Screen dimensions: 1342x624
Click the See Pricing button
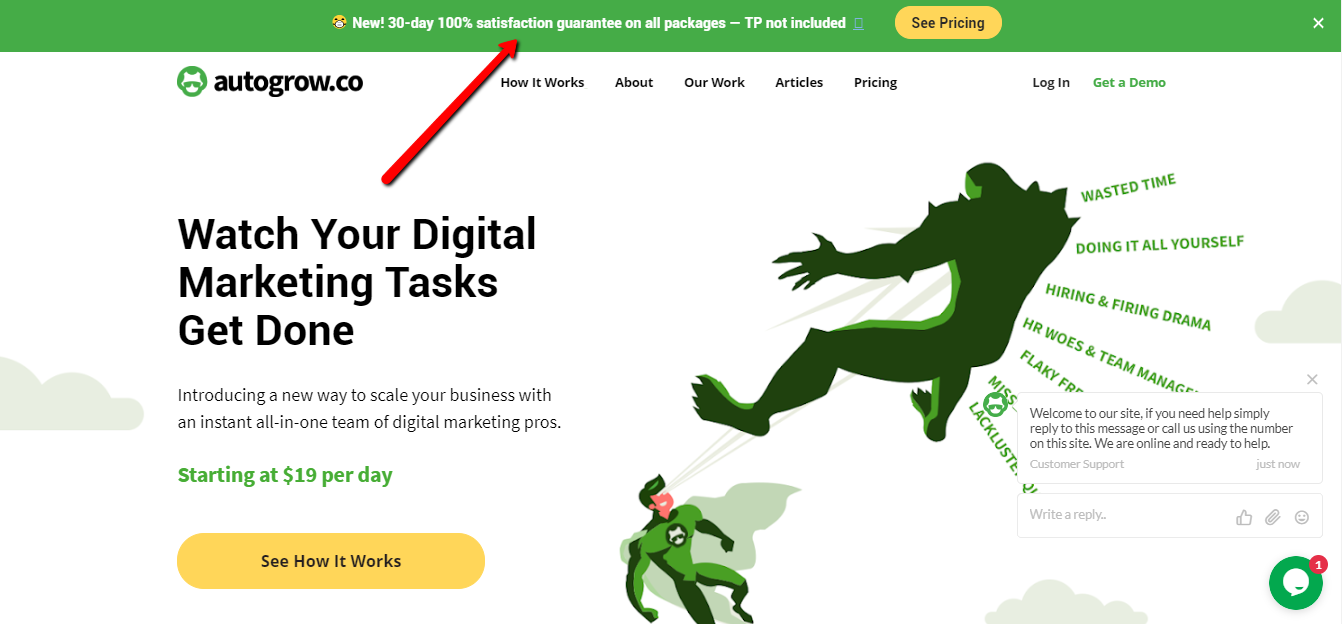[x=948, y=22]
